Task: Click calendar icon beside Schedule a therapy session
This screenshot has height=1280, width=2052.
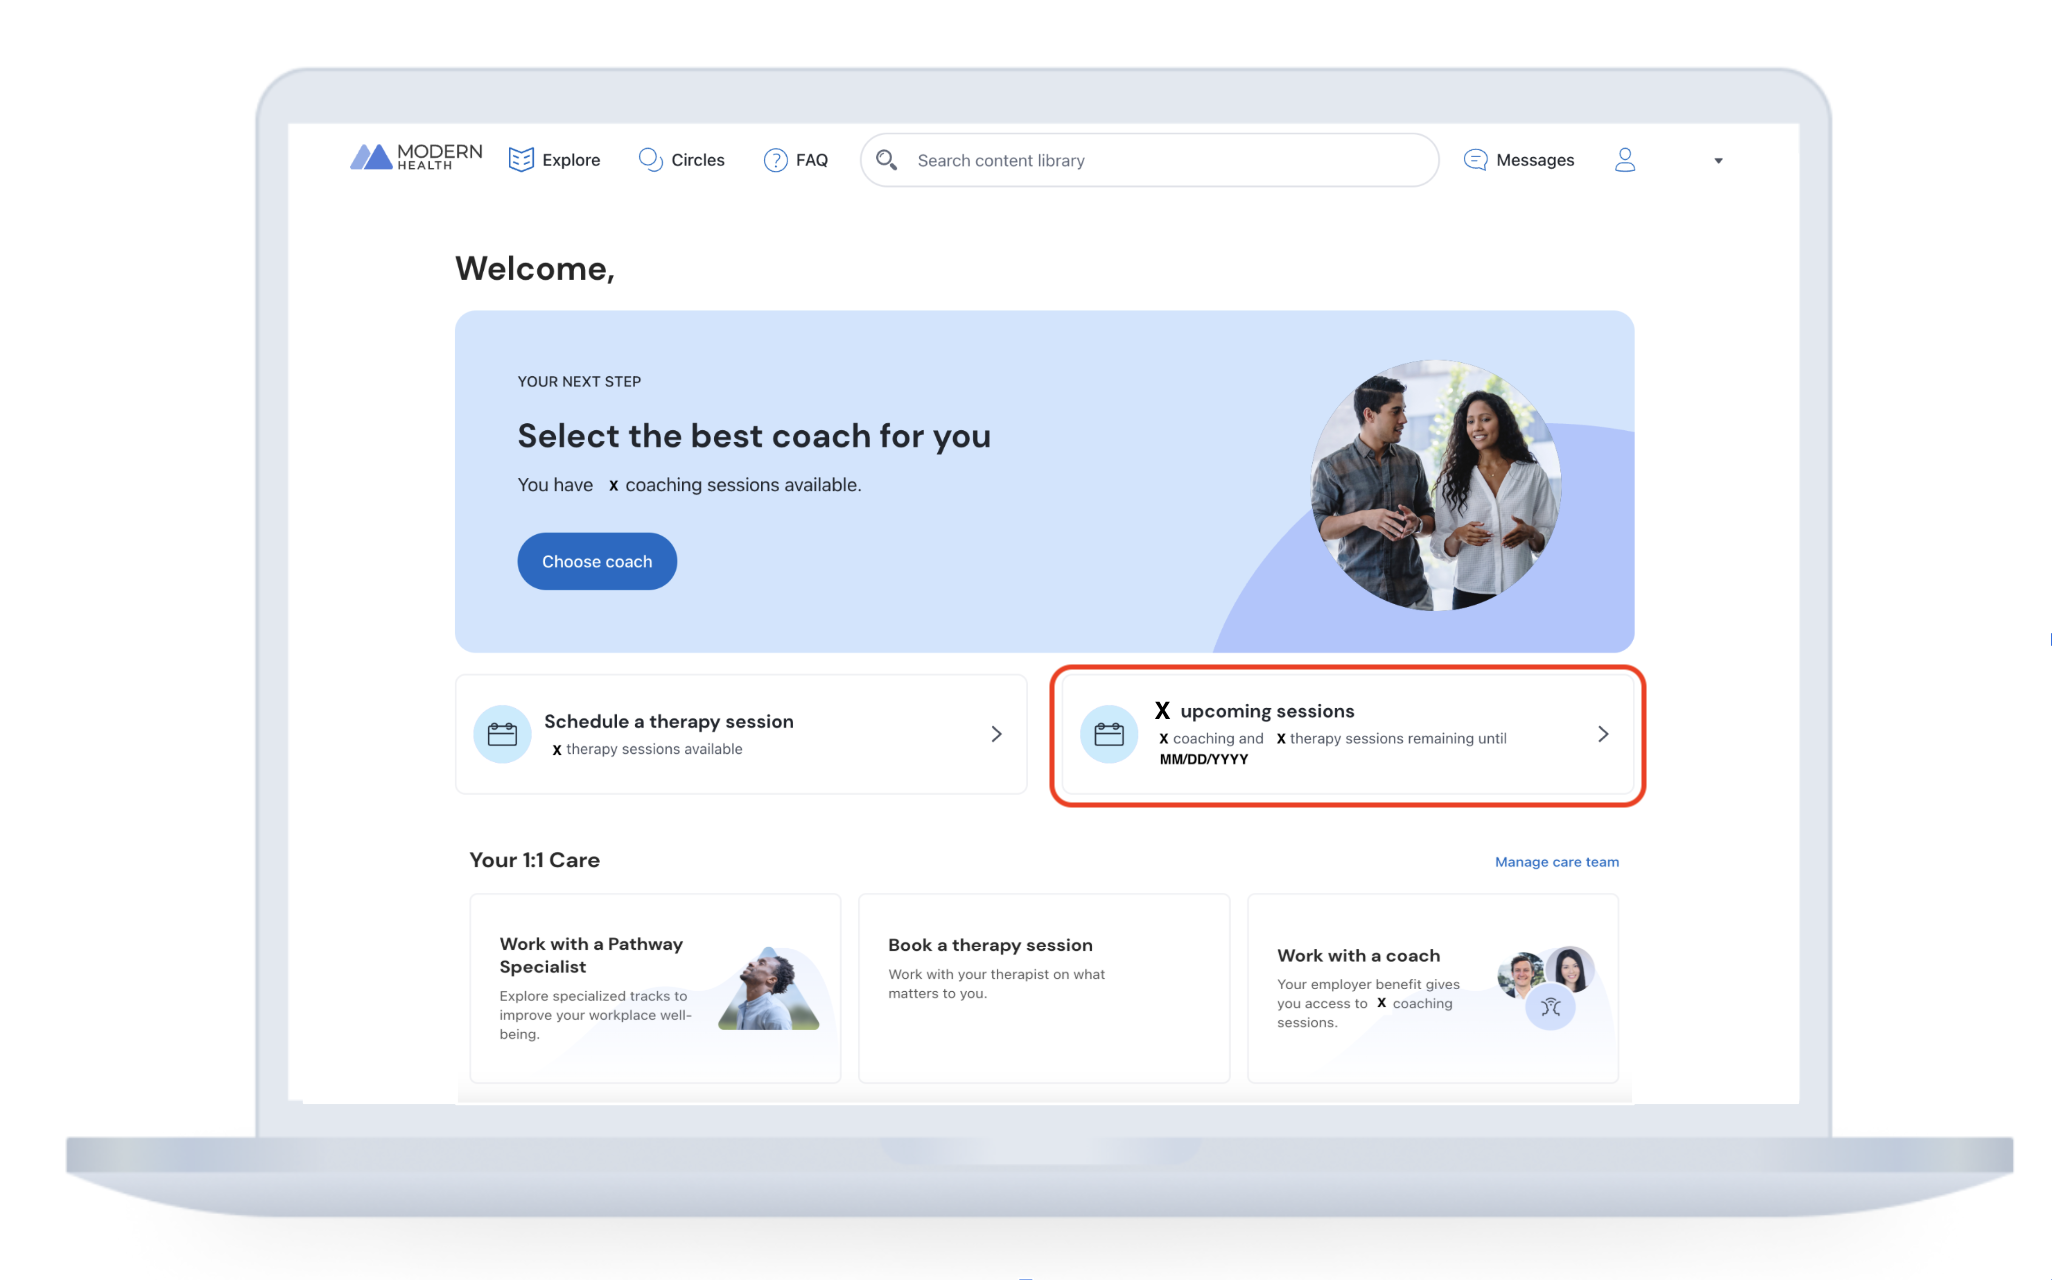Action: point(502,734)
